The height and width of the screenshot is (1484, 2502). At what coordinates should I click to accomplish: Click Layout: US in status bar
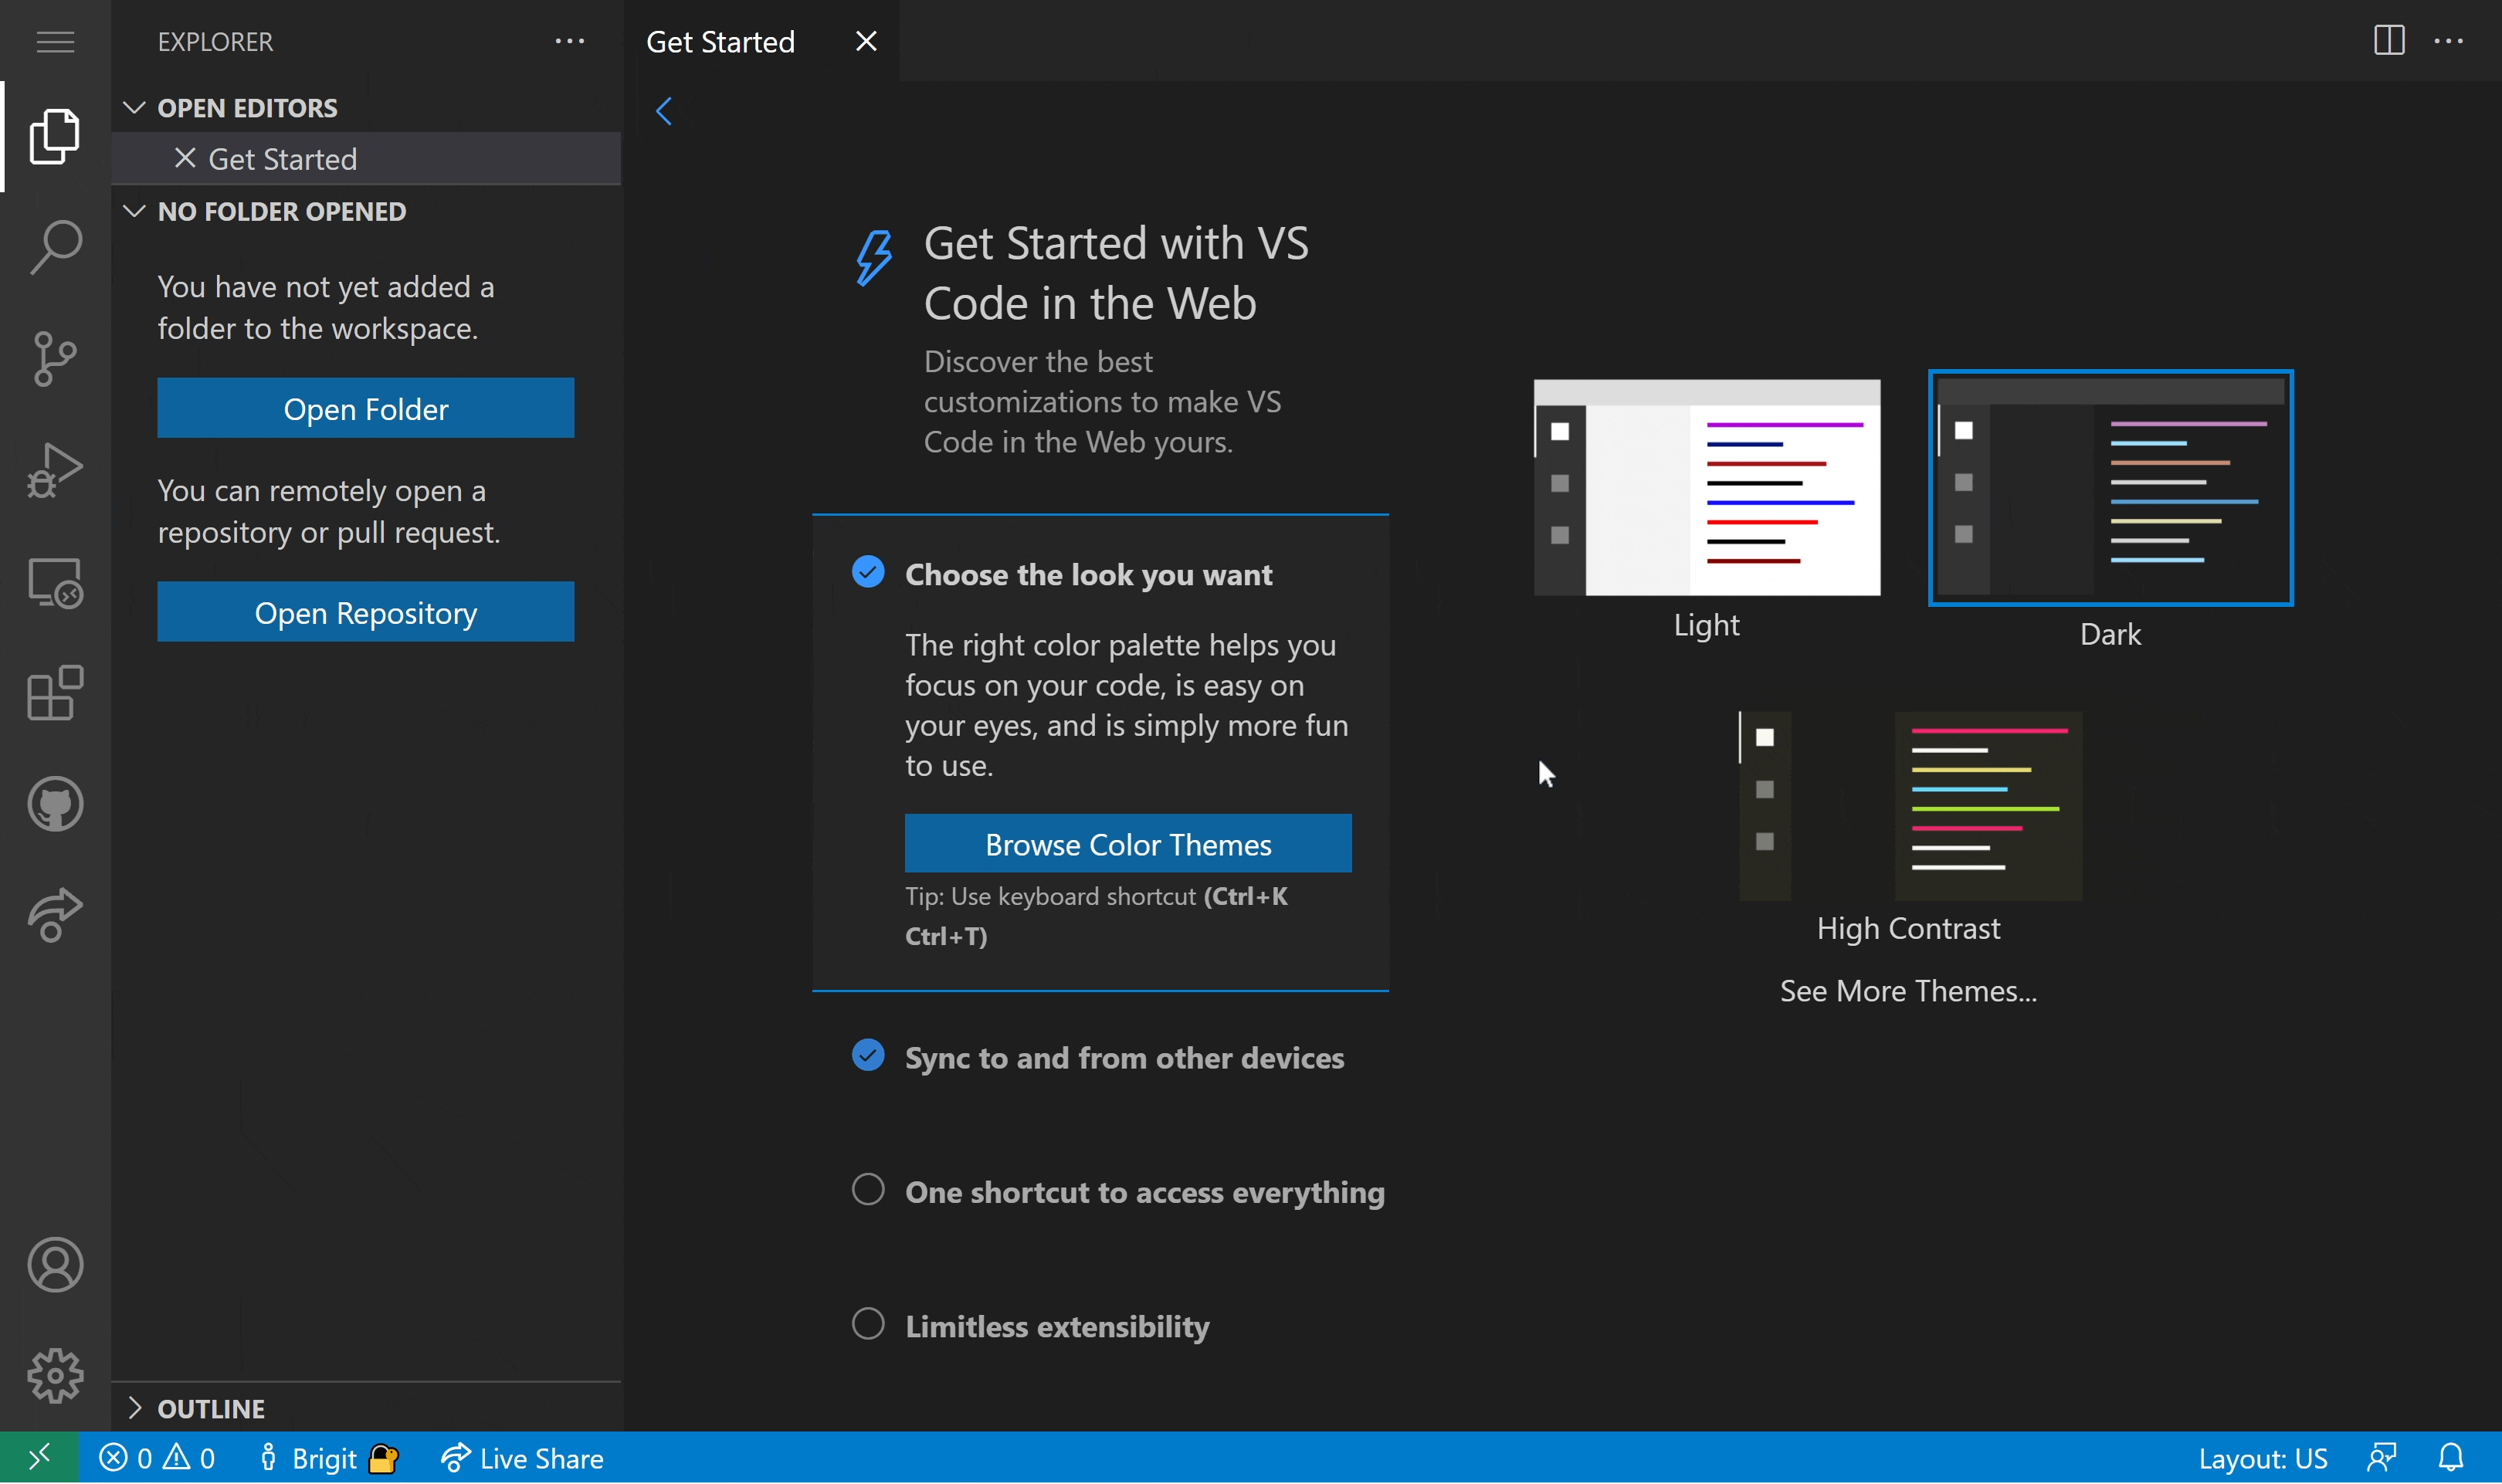point(2263,1458)
